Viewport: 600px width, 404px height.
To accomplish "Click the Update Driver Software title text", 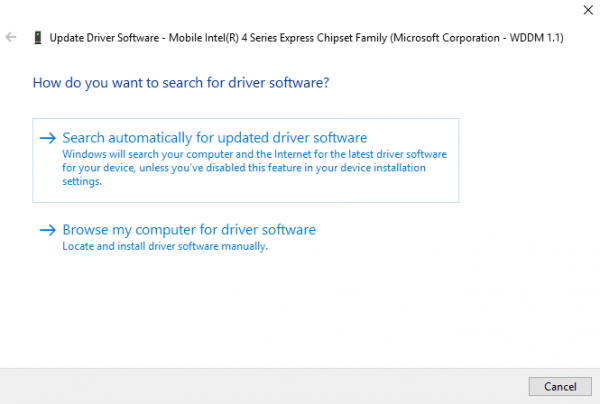I will [x=100, y=37].
